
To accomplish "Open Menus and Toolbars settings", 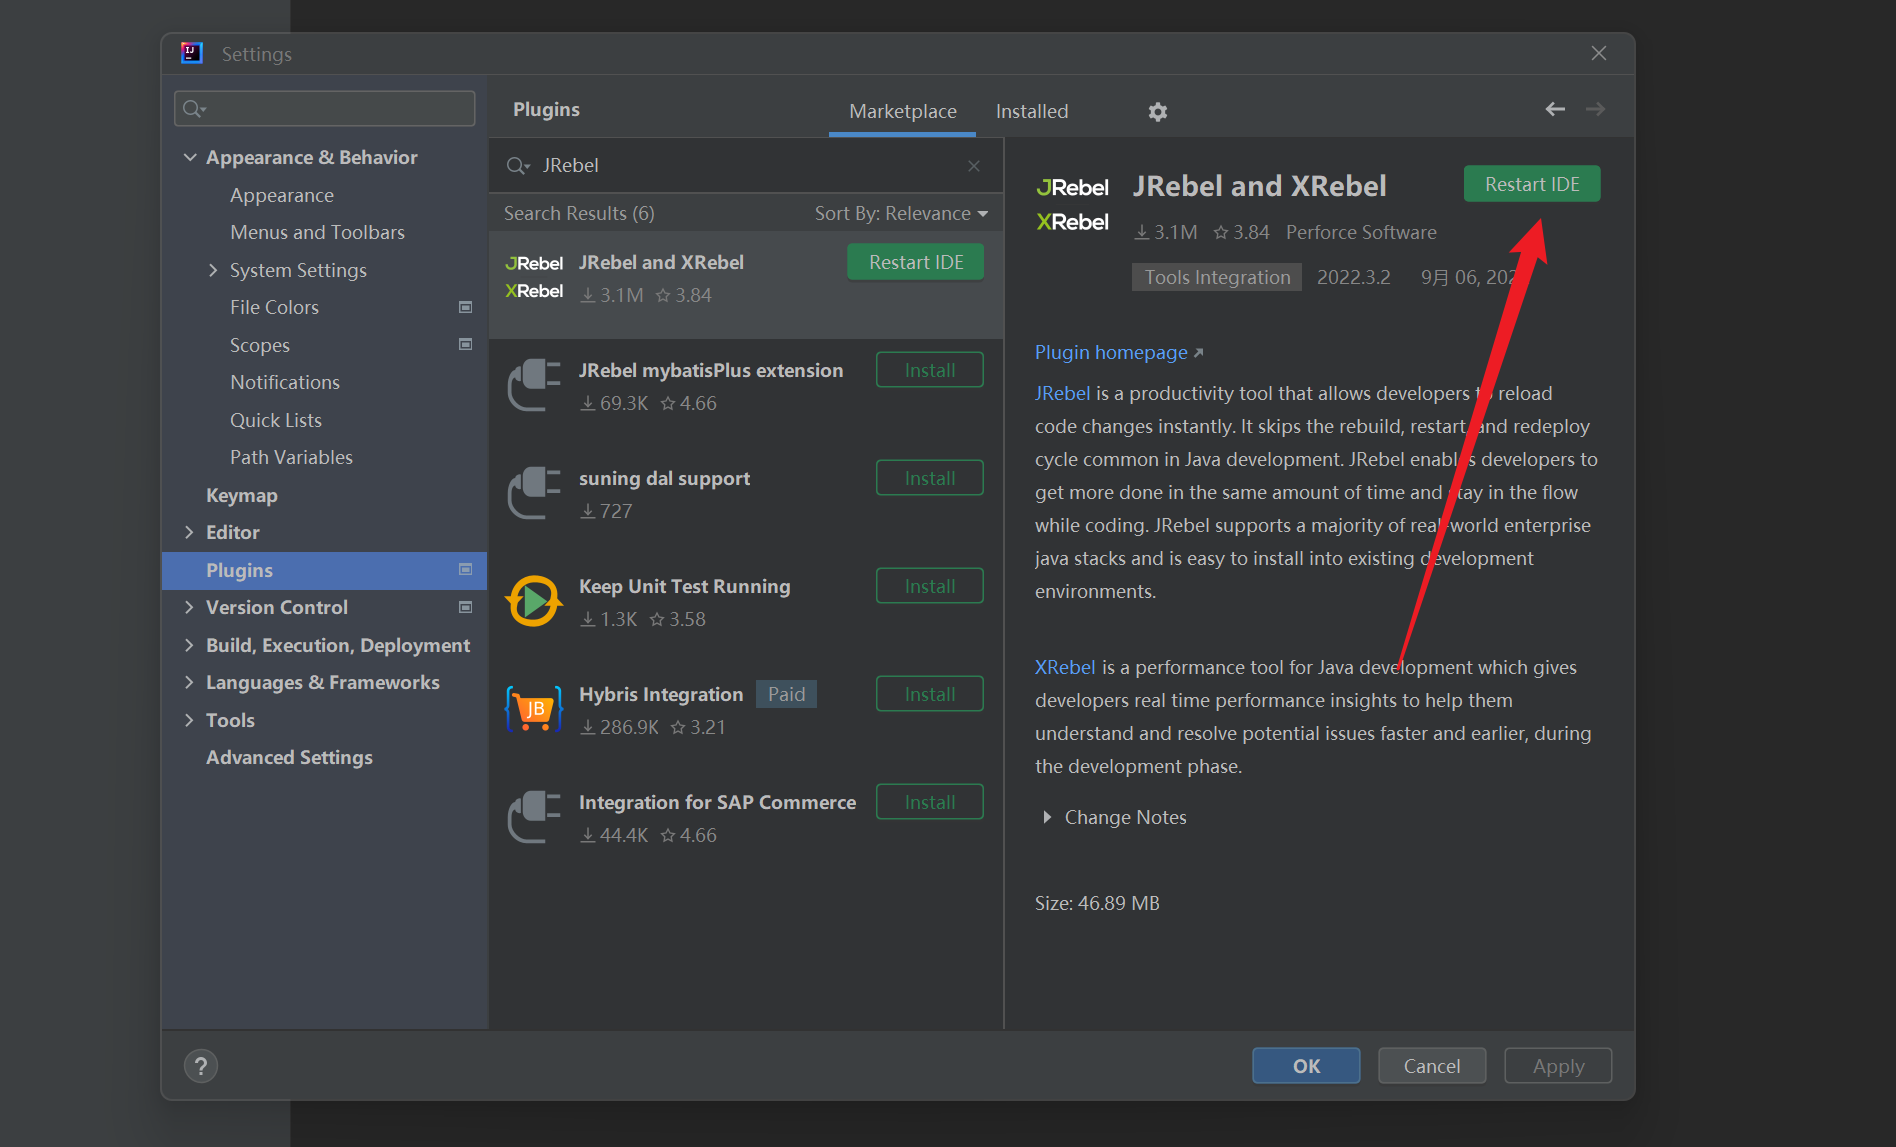I will (317, 232).
